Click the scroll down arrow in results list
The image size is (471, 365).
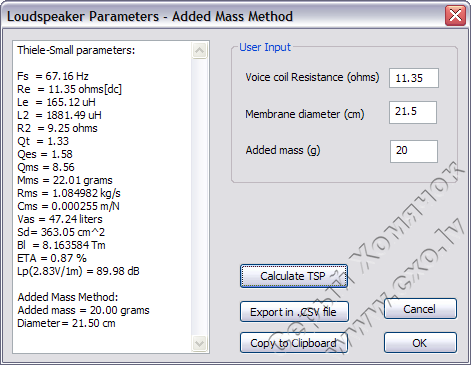pos(199,343)
